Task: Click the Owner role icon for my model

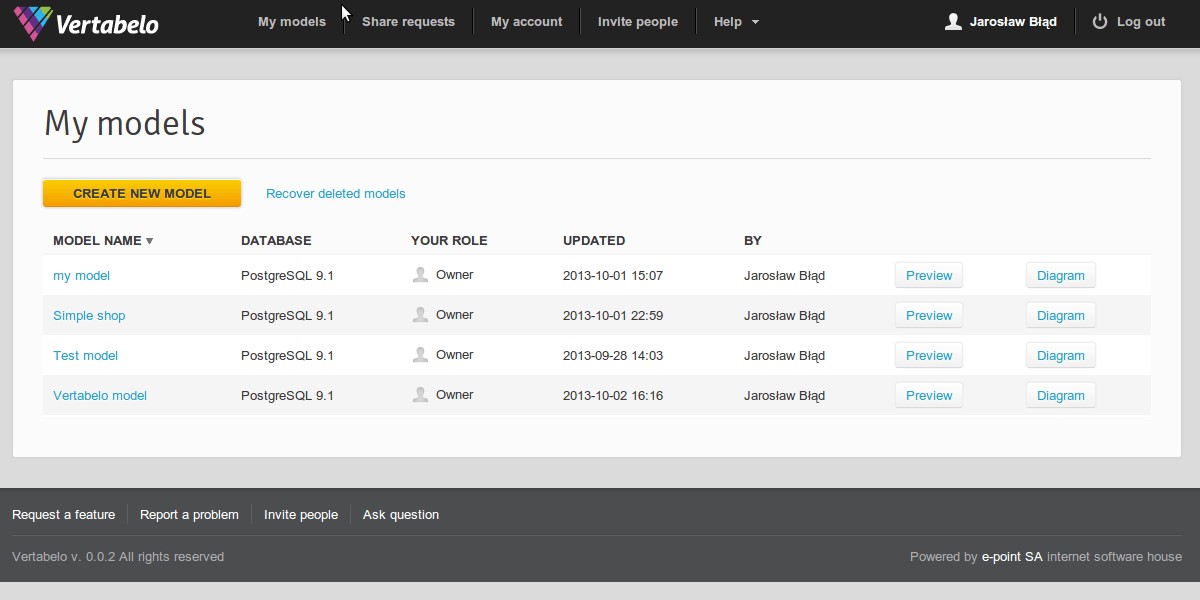Action: click(x=420, y=275)
